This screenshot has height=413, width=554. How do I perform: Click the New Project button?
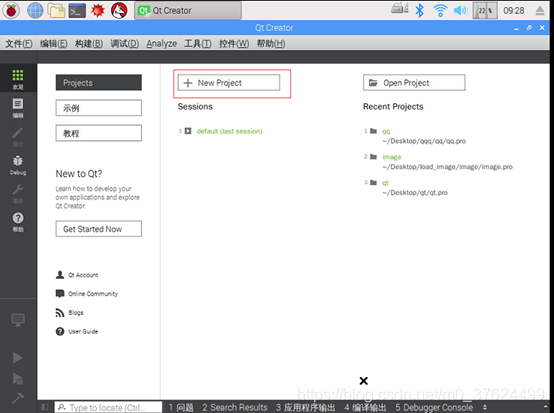(229, 83)
